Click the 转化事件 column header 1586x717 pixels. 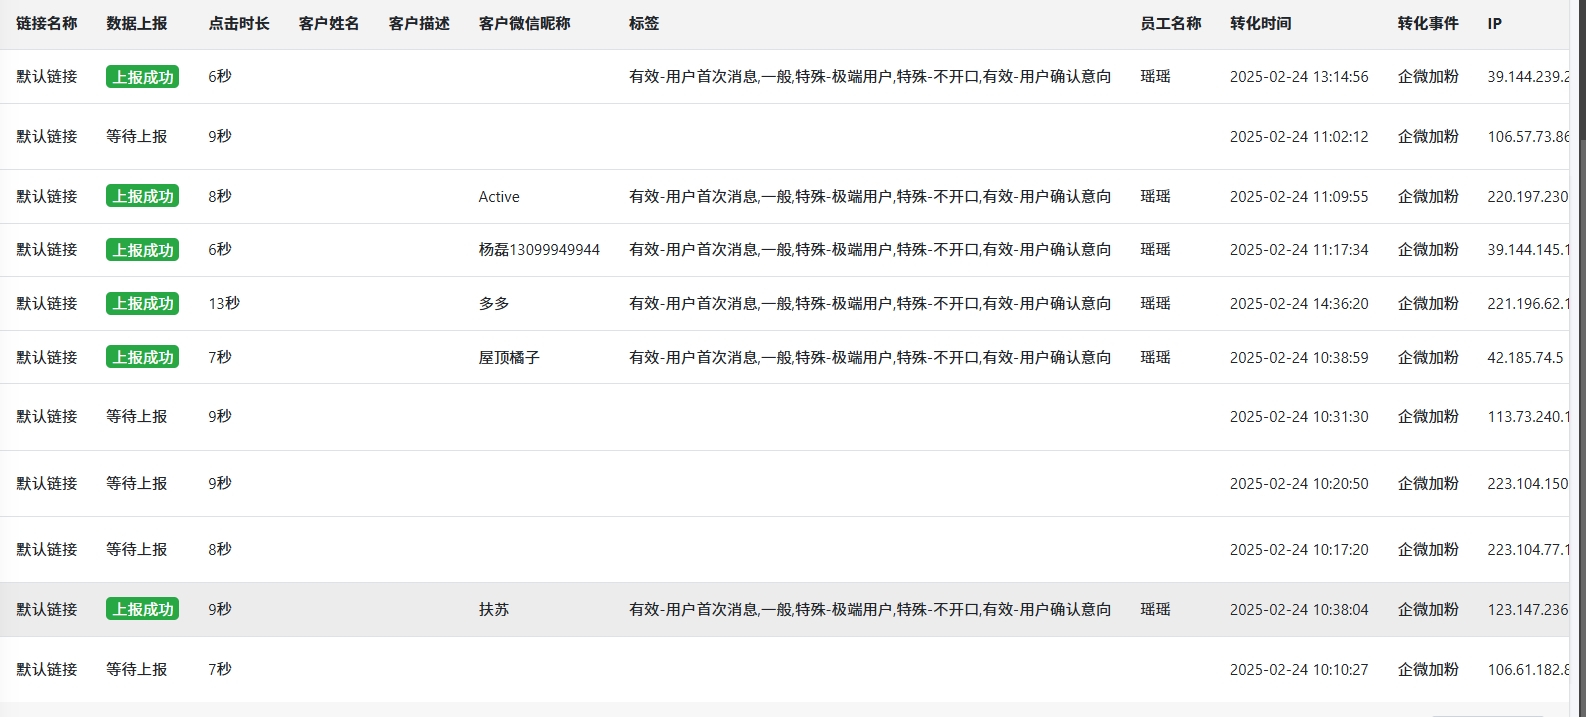tap(1428, 23)
